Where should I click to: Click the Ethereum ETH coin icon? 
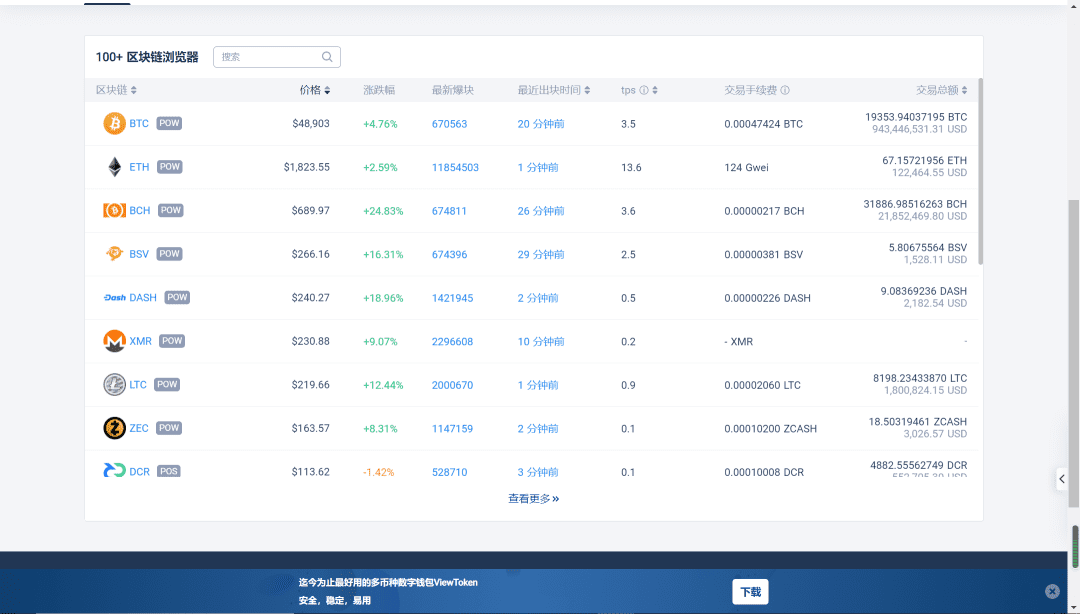114,167
